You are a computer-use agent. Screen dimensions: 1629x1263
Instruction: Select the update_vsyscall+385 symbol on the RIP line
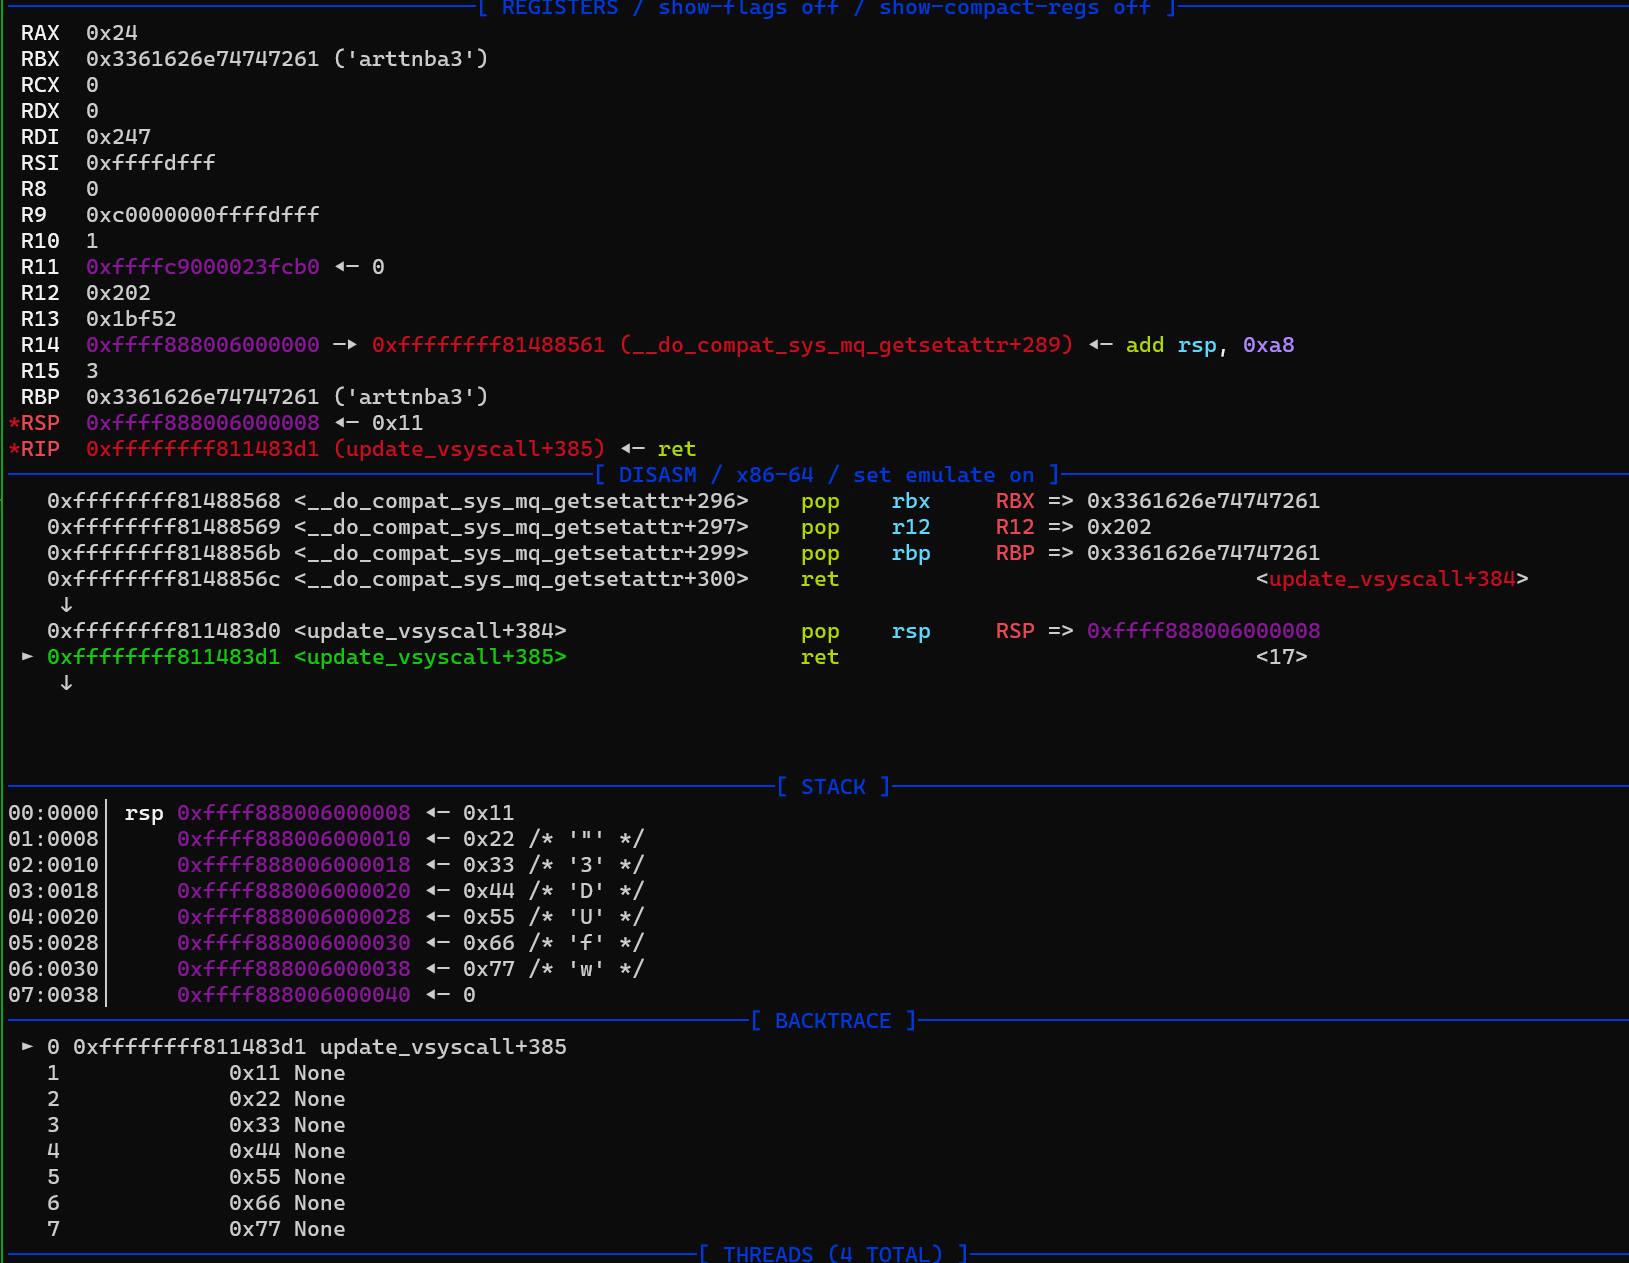click(x=469, y=449)
